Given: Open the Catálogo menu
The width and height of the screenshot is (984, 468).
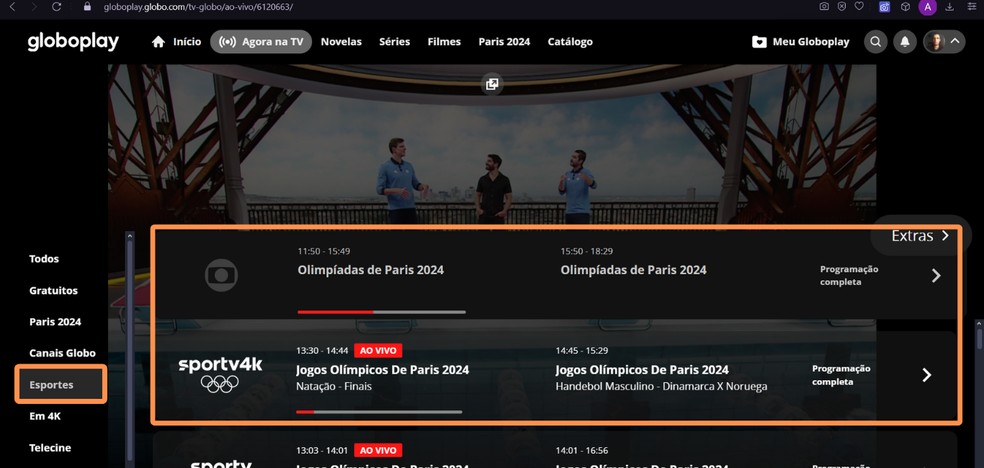Looking at the screenshot, I should [570, 41].
